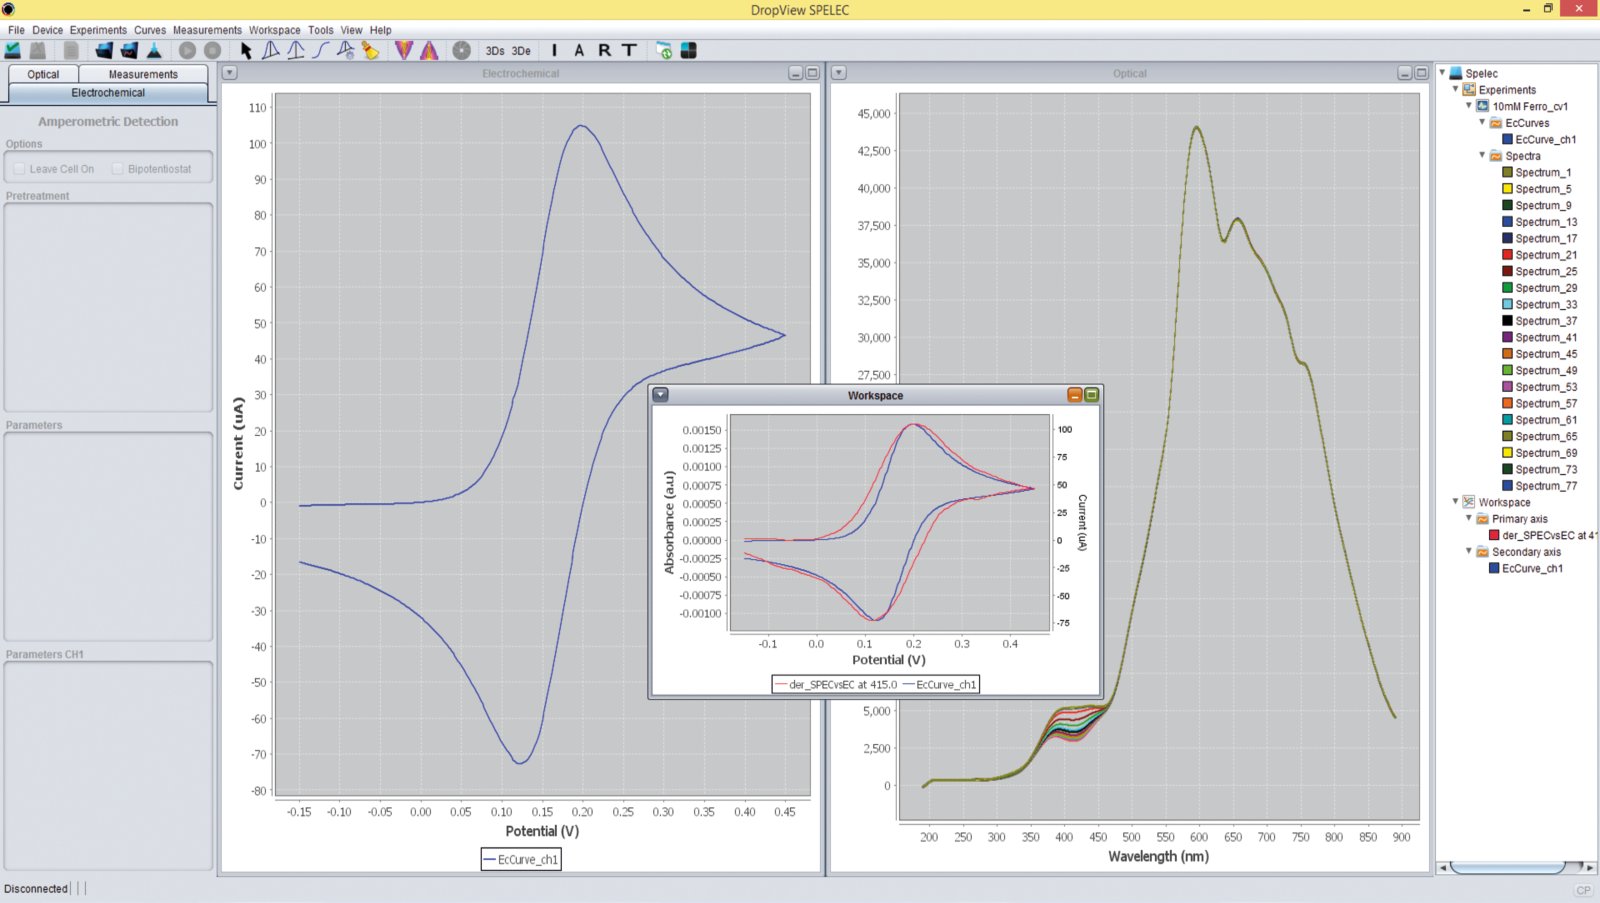The image size is (1600, 903).
Task: Click the grey stop measurement button
Action: click(212, 50)
